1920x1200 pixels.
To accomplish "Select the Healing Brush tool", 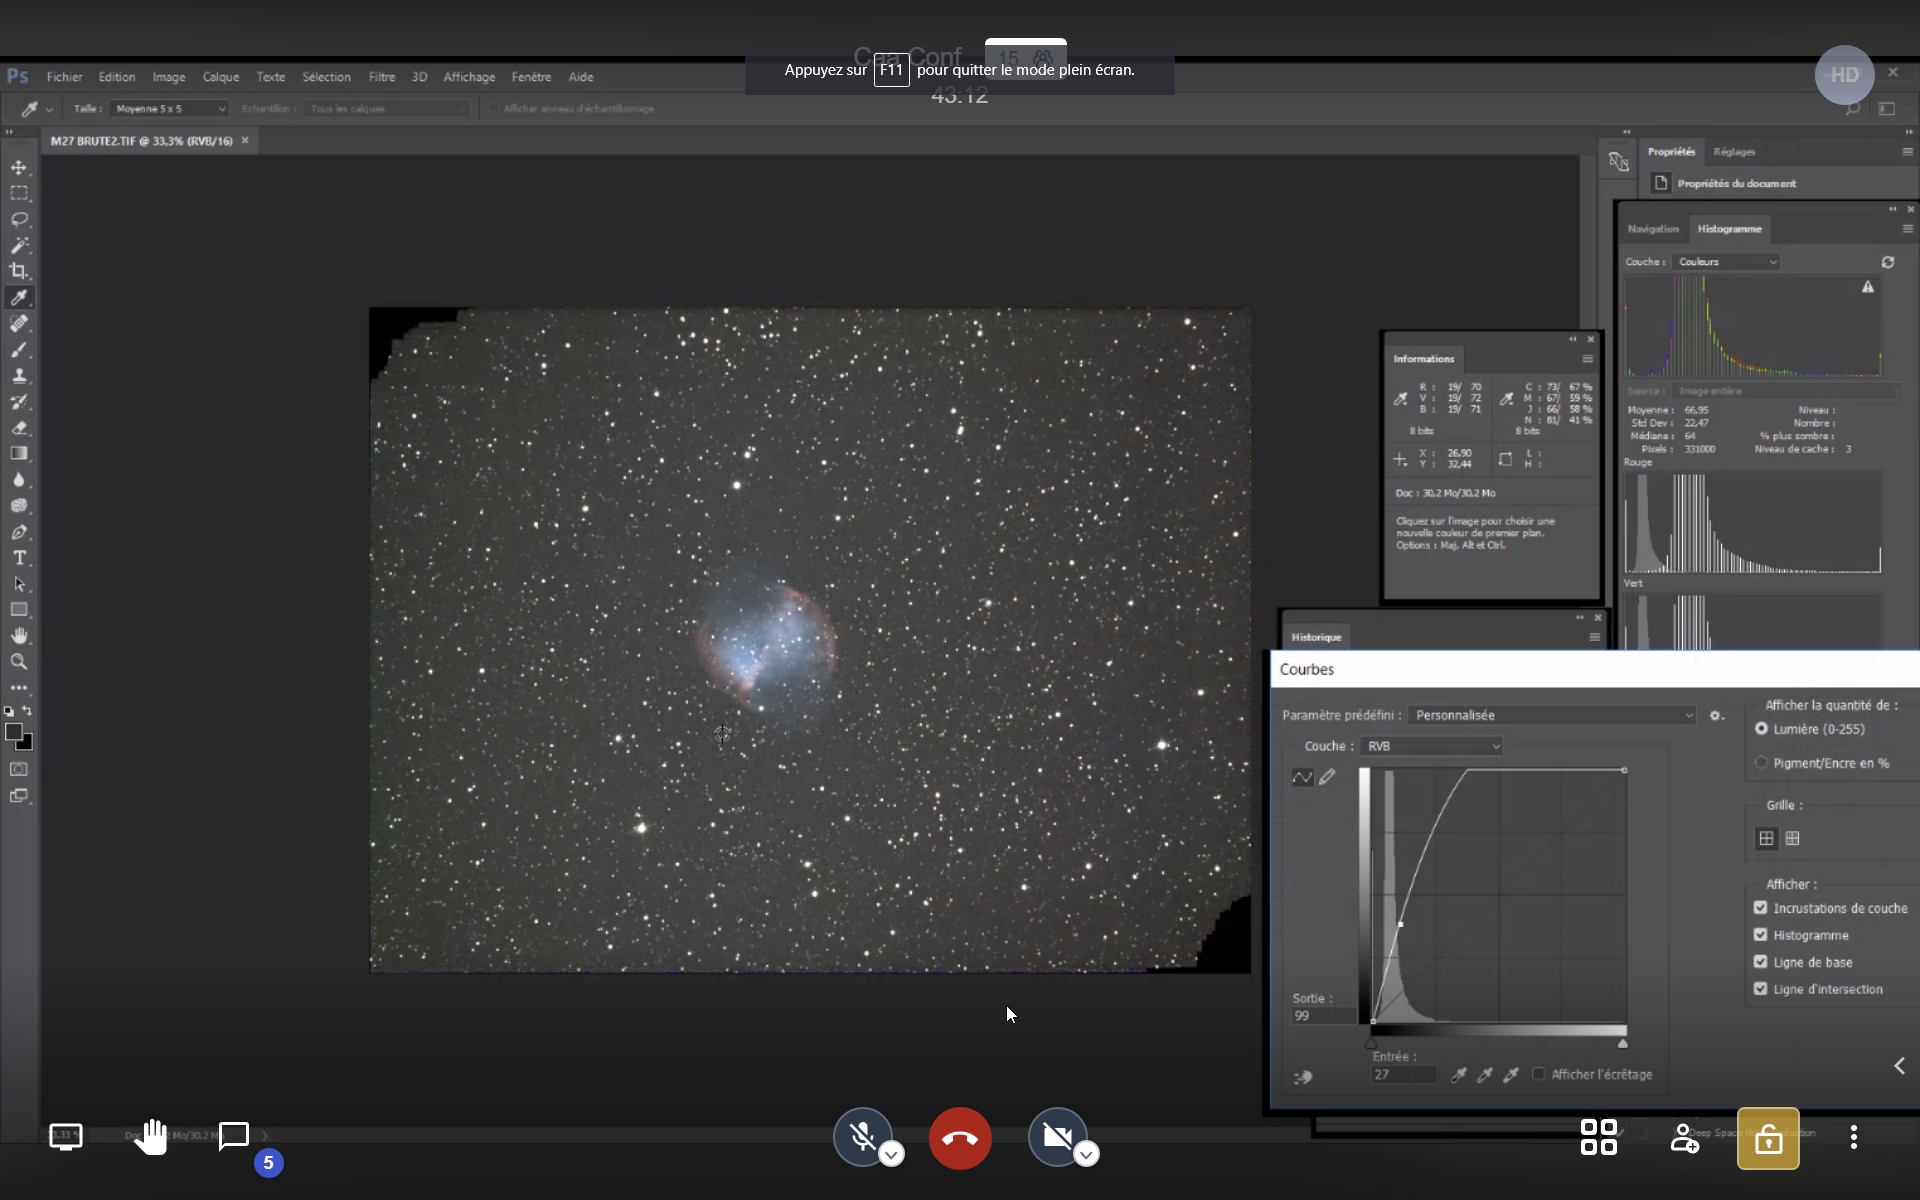I will (x=19, y=323).
